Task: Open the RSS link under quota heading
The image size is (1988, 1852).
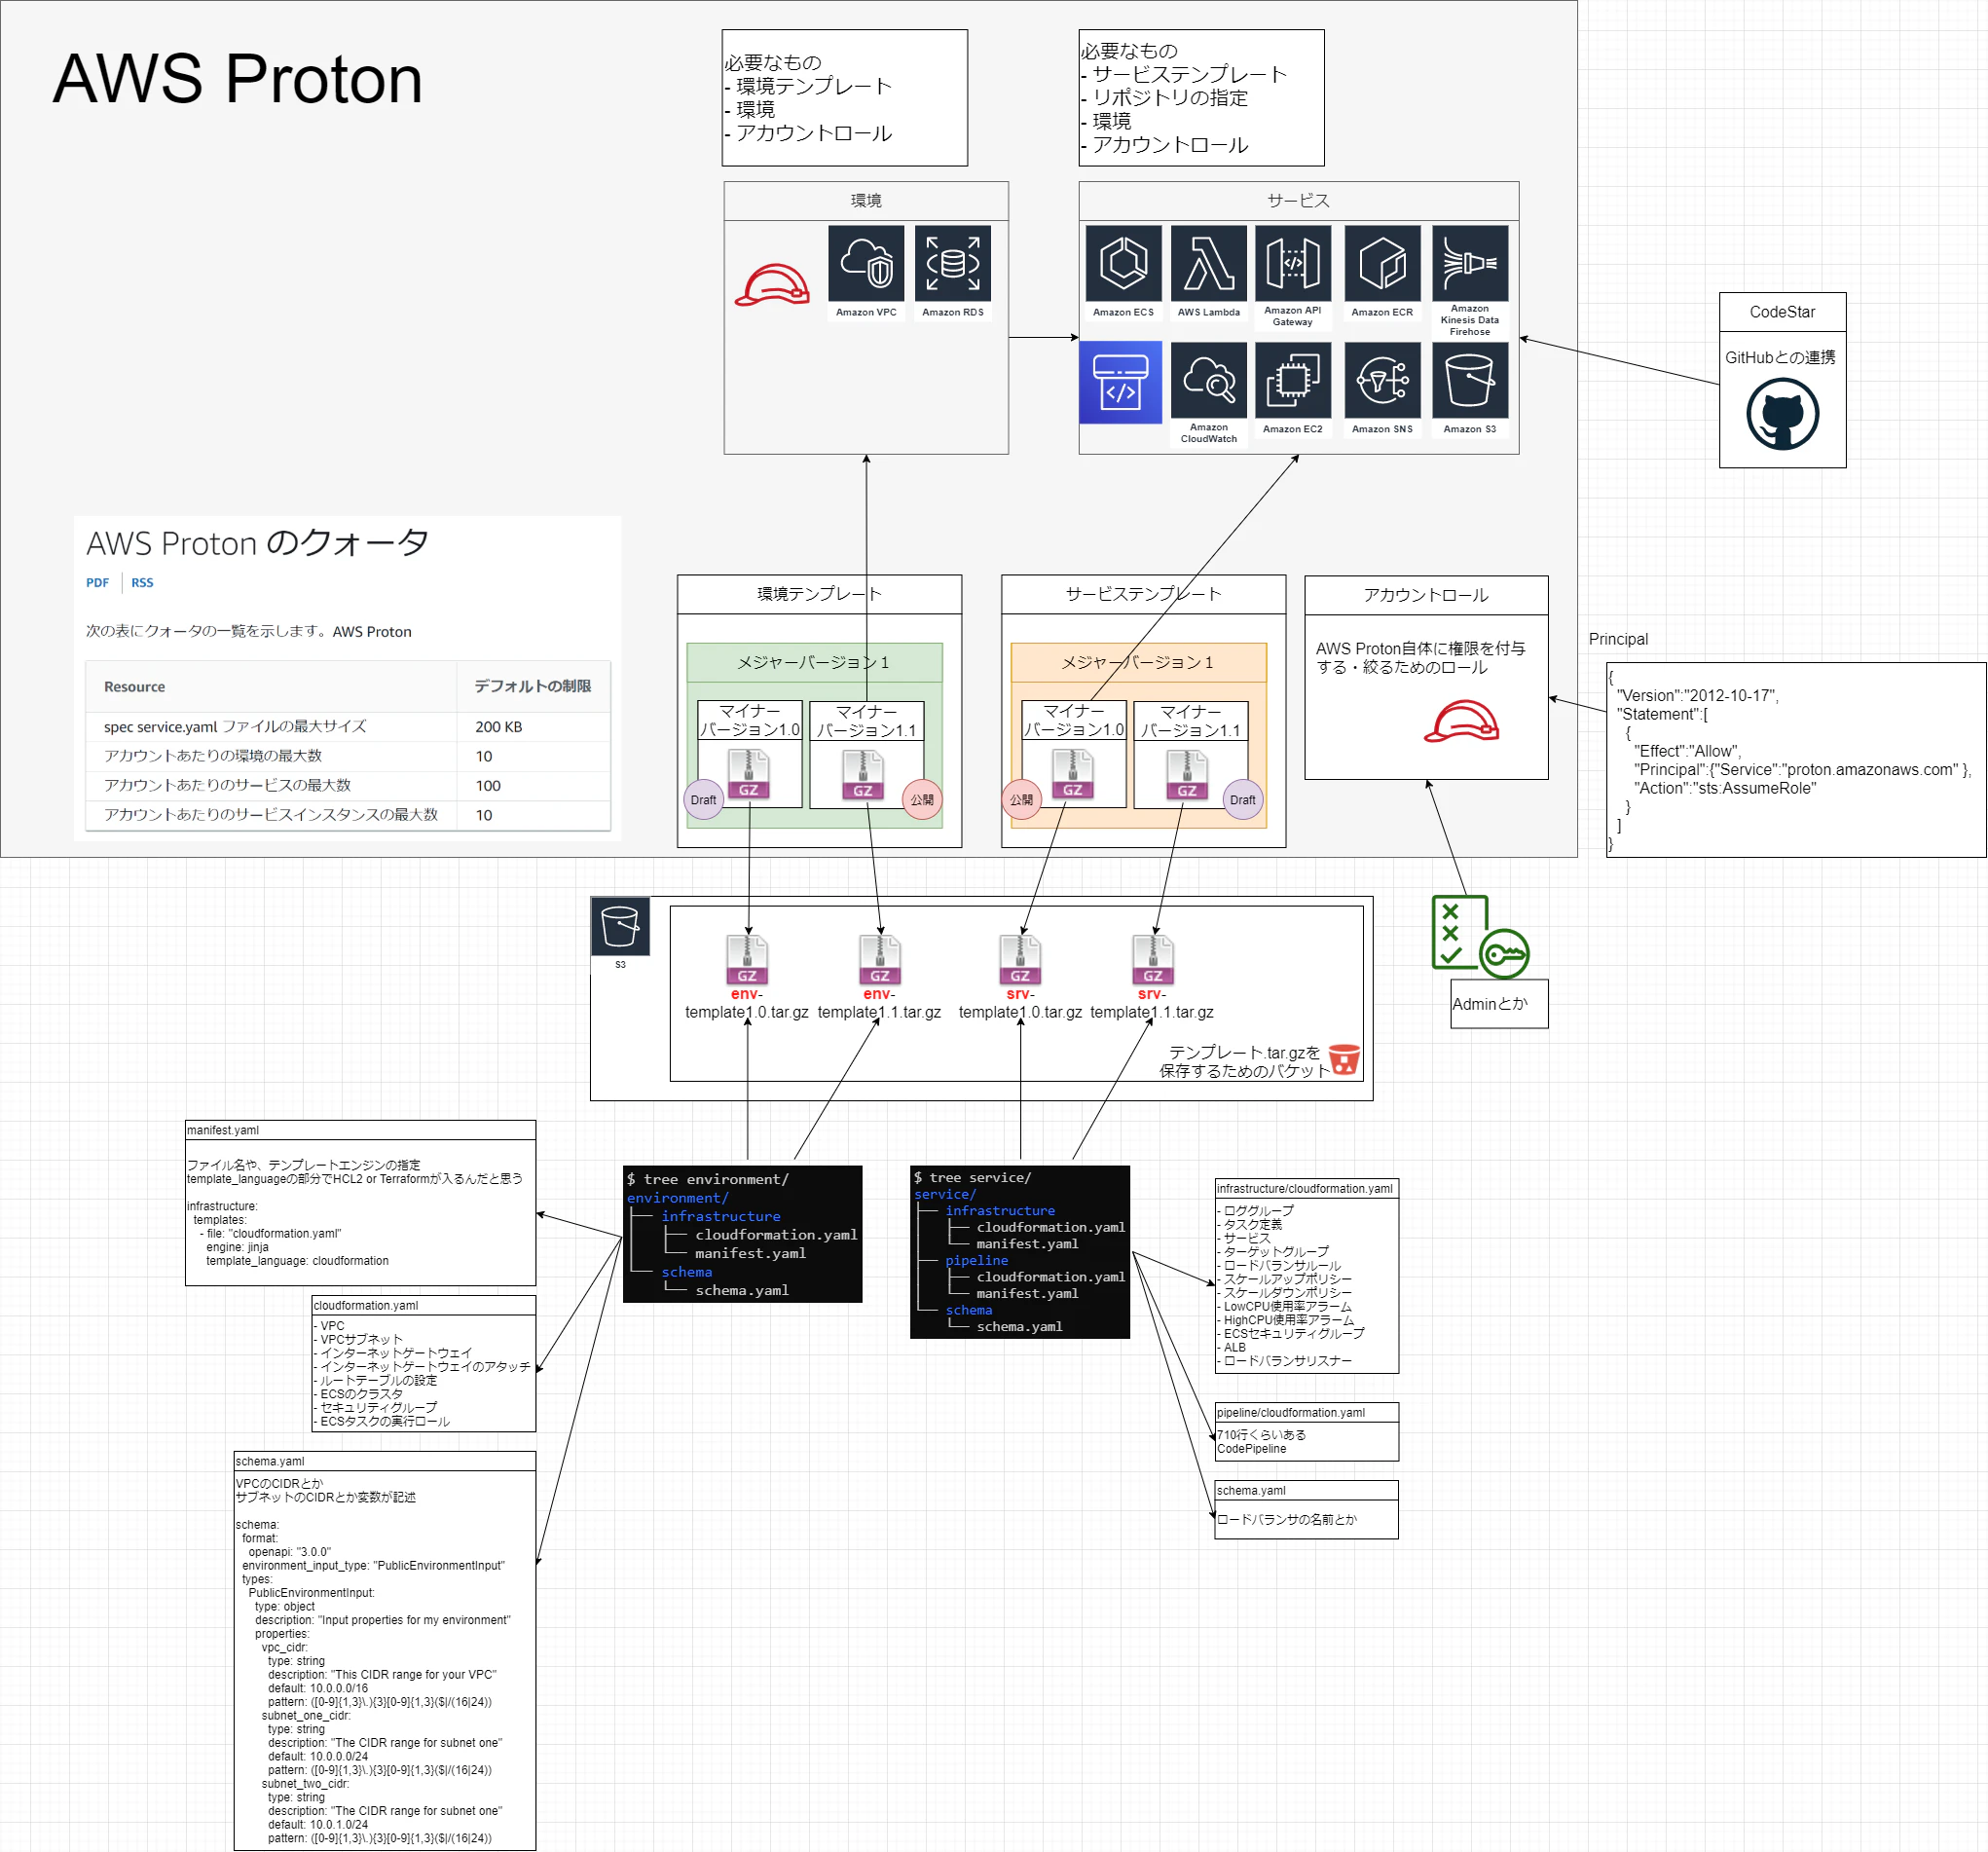Action: pyautogui.click(x=142, y=583)
